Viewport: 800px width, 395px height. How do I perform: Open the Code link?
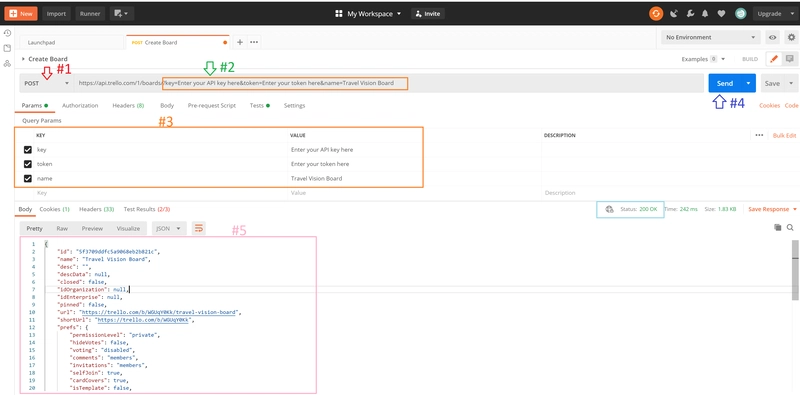point(791,106)
